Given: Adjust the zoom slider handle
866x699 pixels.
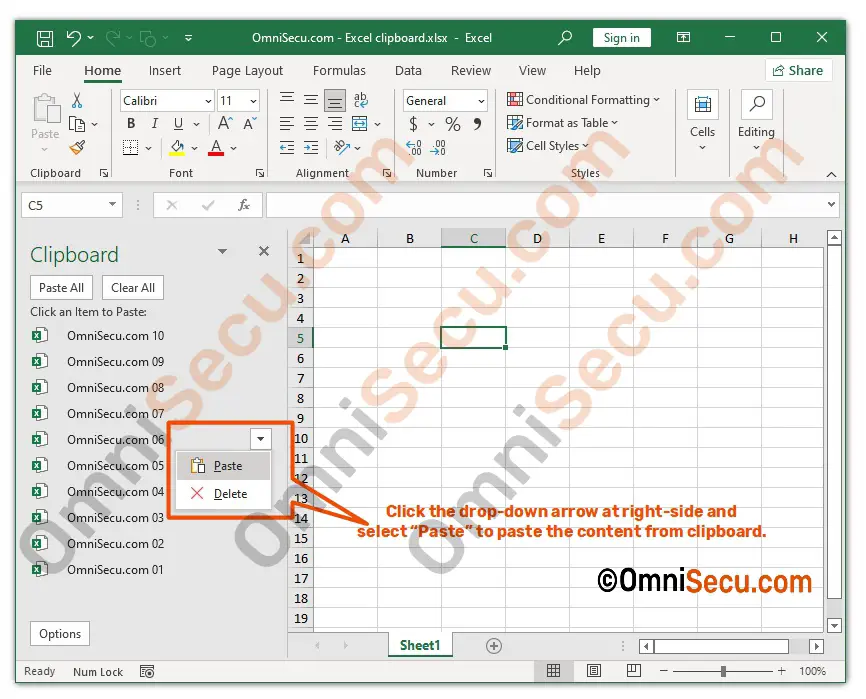Looking at the screenshot, I should [x=723, y=671].
